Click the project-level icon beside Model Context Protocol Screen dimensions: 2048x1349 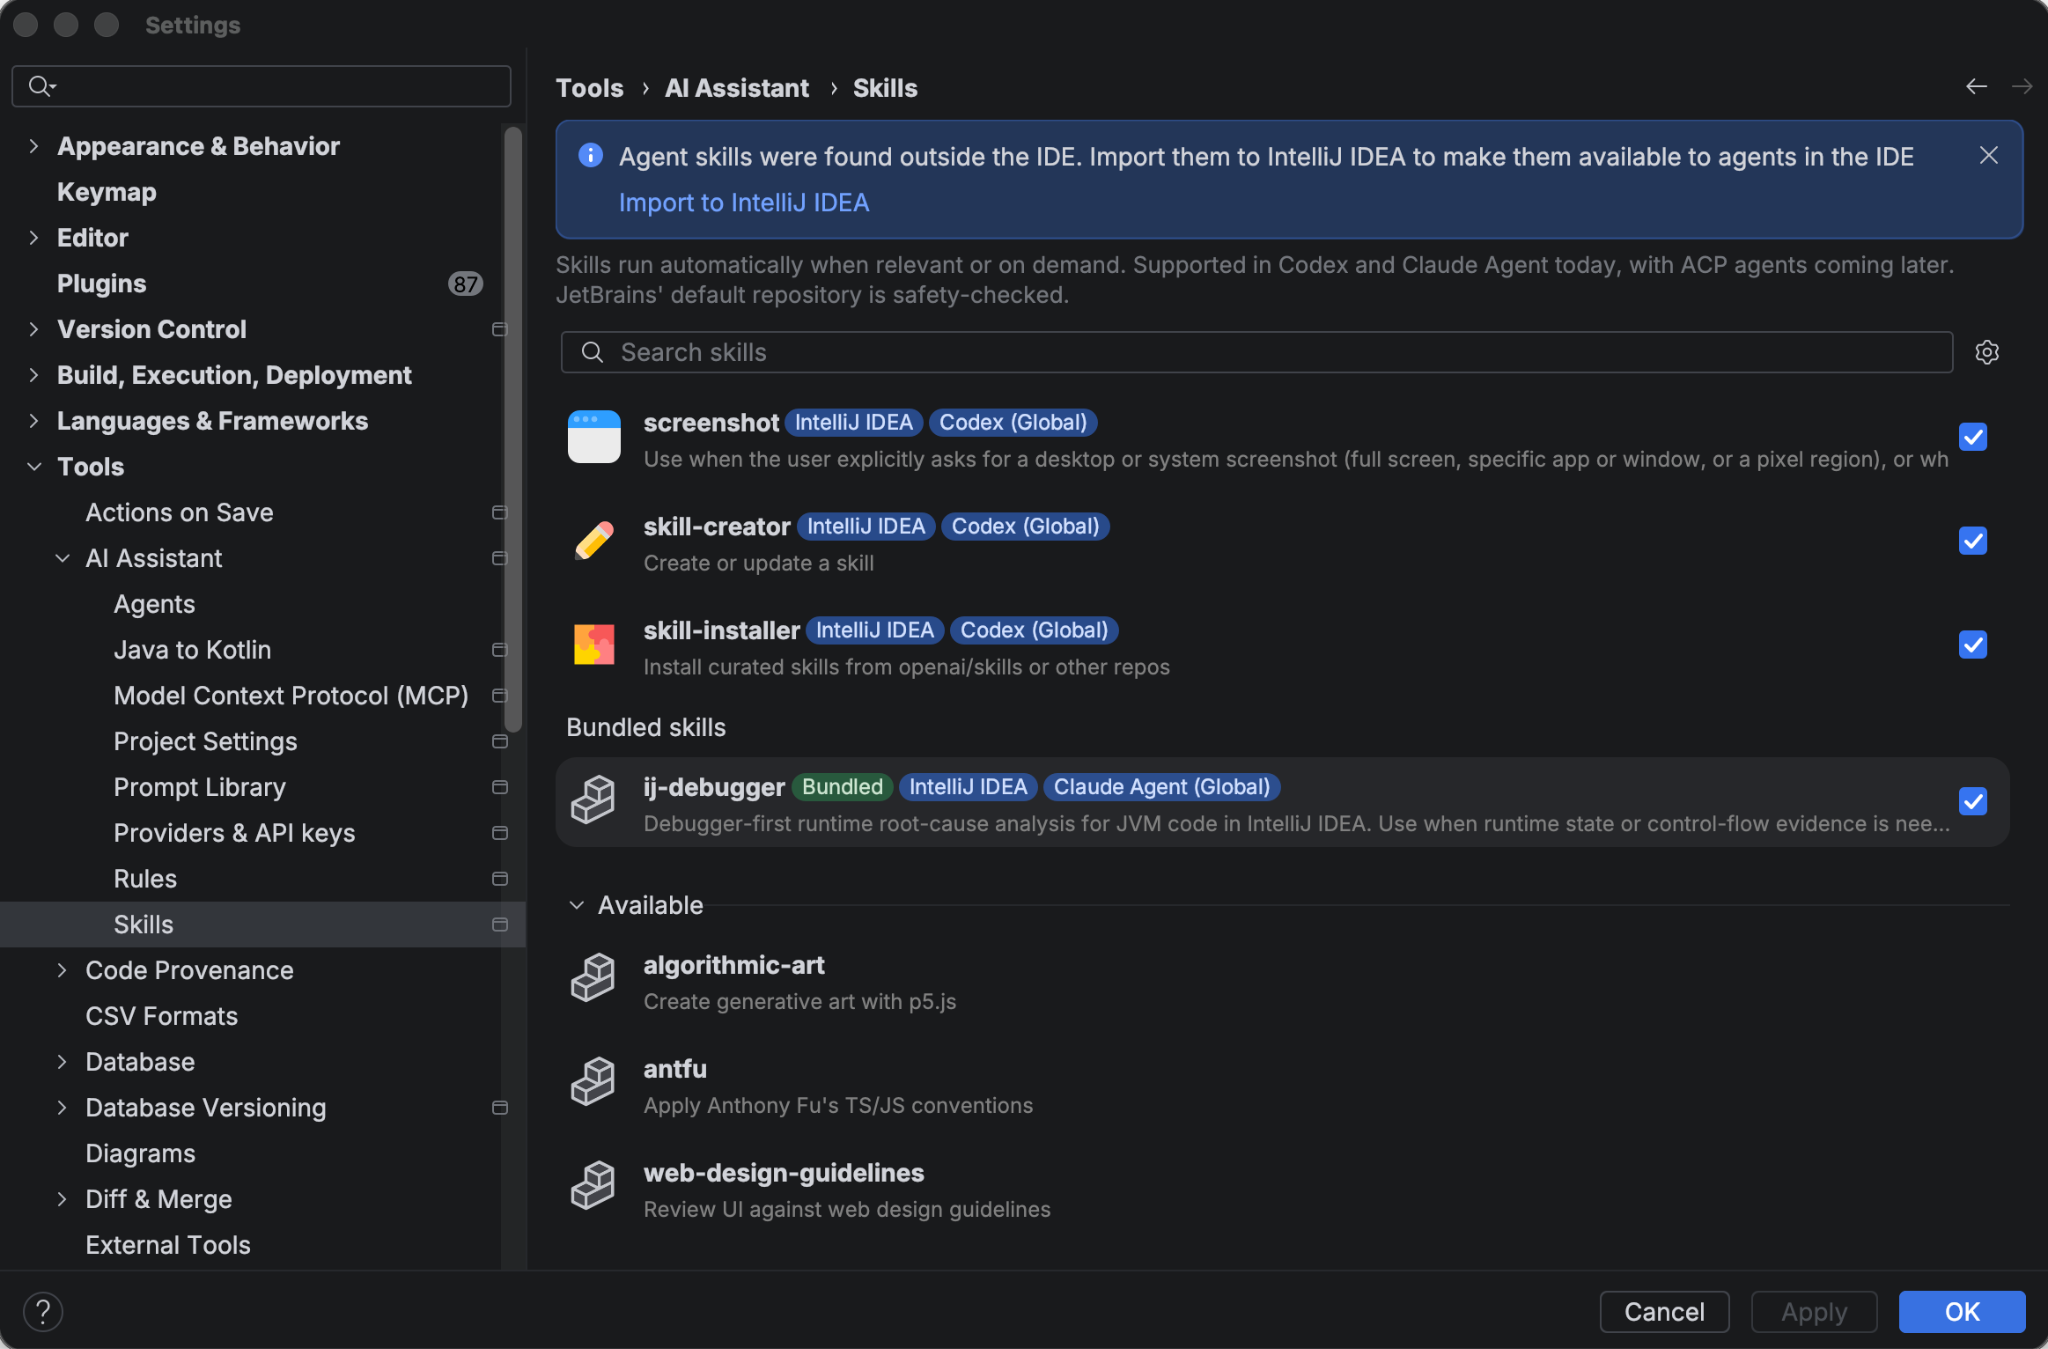(500, 696)
